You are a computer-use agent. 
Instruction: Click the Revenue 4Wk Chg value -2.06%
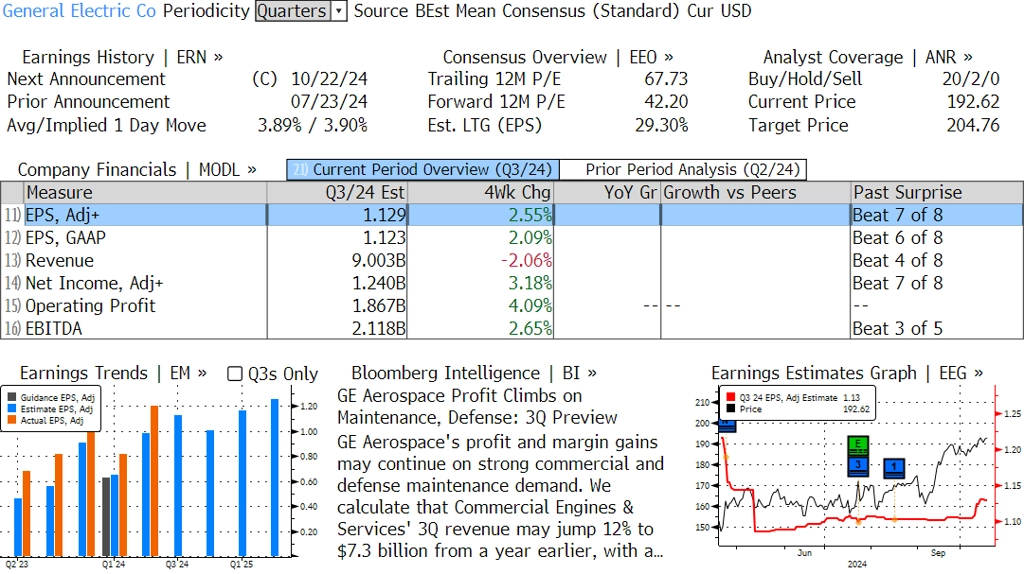[x=526, y=261]
